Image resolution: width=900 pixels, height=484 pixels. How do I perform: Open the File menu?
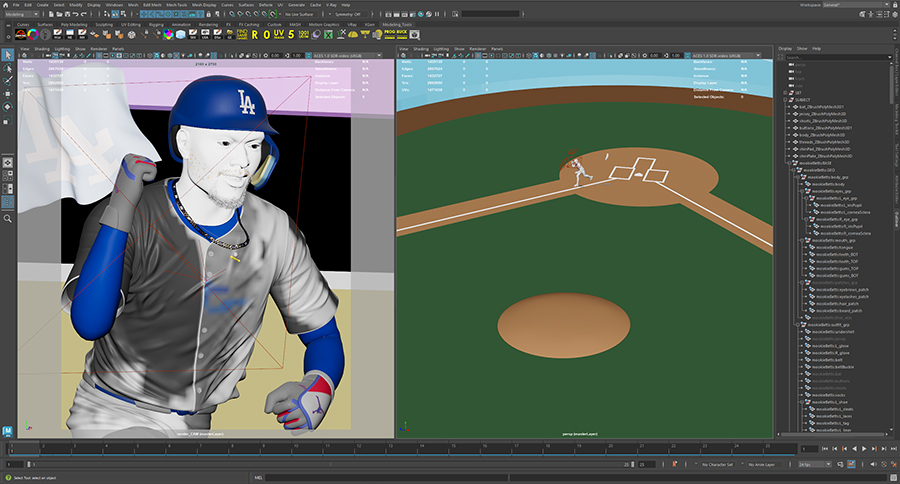(17, 5)
